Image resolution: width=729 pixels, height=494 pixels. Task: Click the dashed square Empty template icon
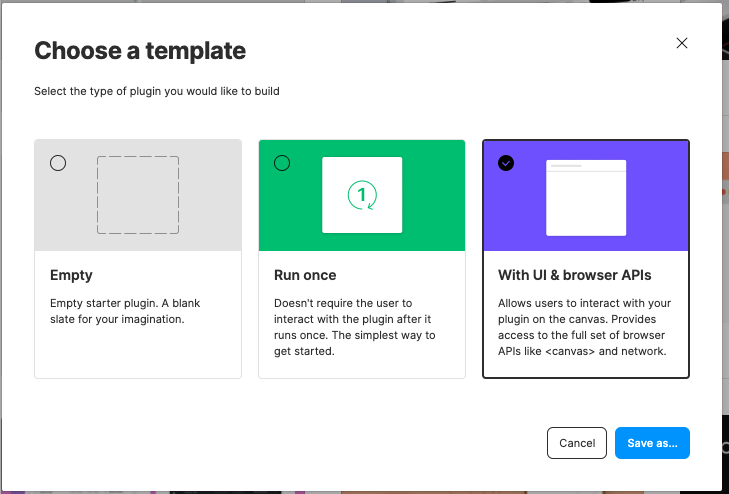138,195
